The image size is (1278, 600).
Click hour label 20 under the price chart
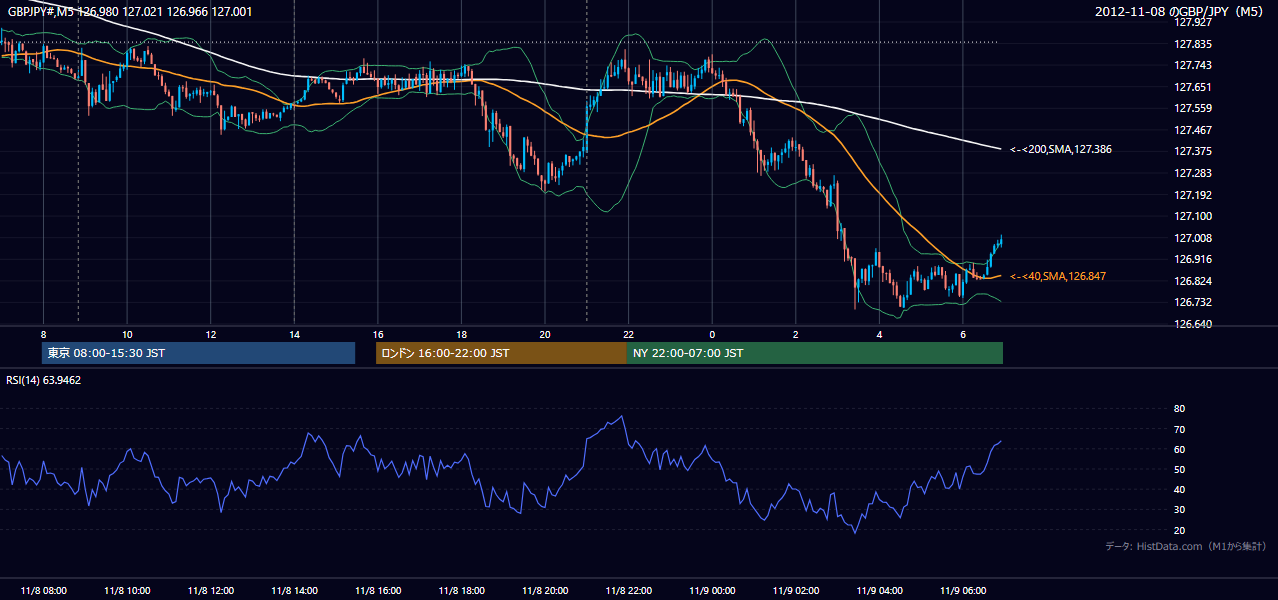coord(544,334)
